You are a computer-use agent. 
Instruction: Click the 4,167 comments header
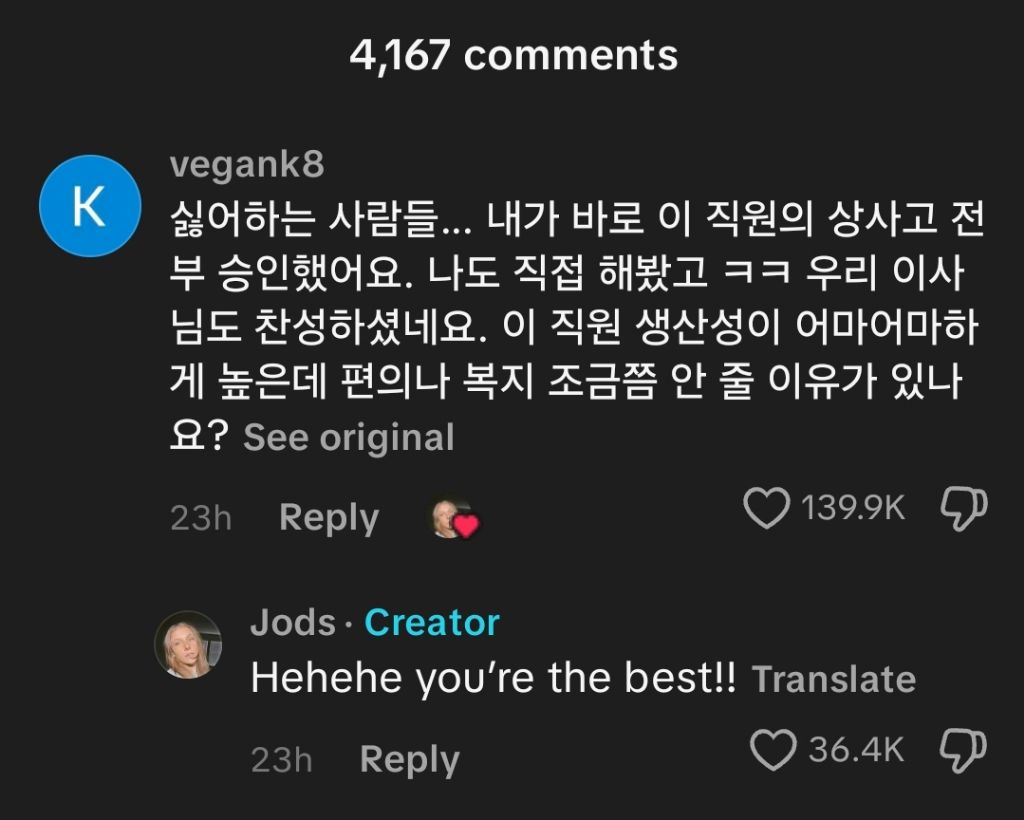point(513,56)
